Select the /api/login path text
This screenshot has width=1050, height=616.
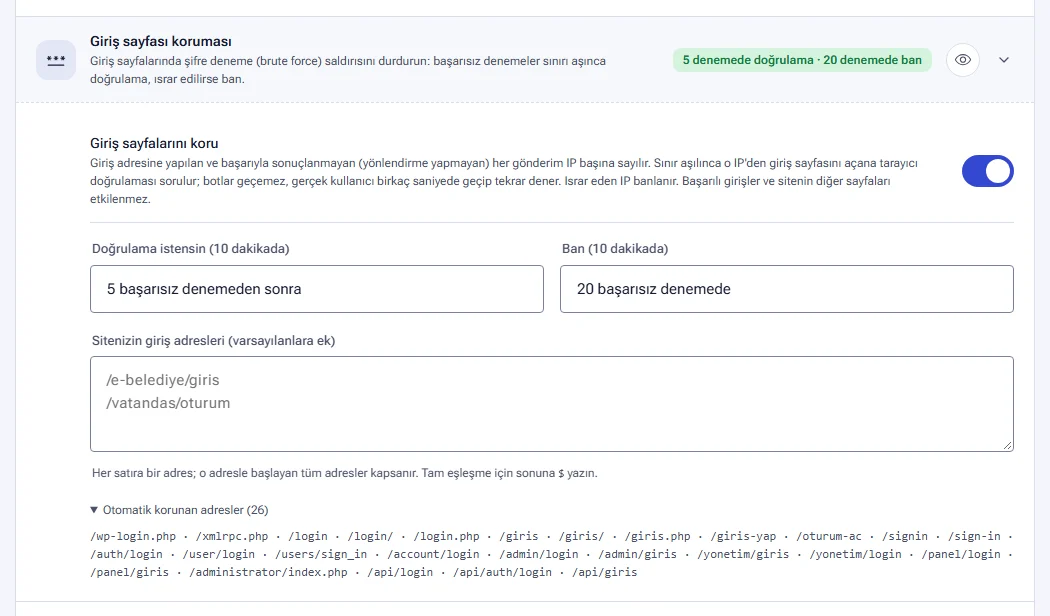point(400,572)
